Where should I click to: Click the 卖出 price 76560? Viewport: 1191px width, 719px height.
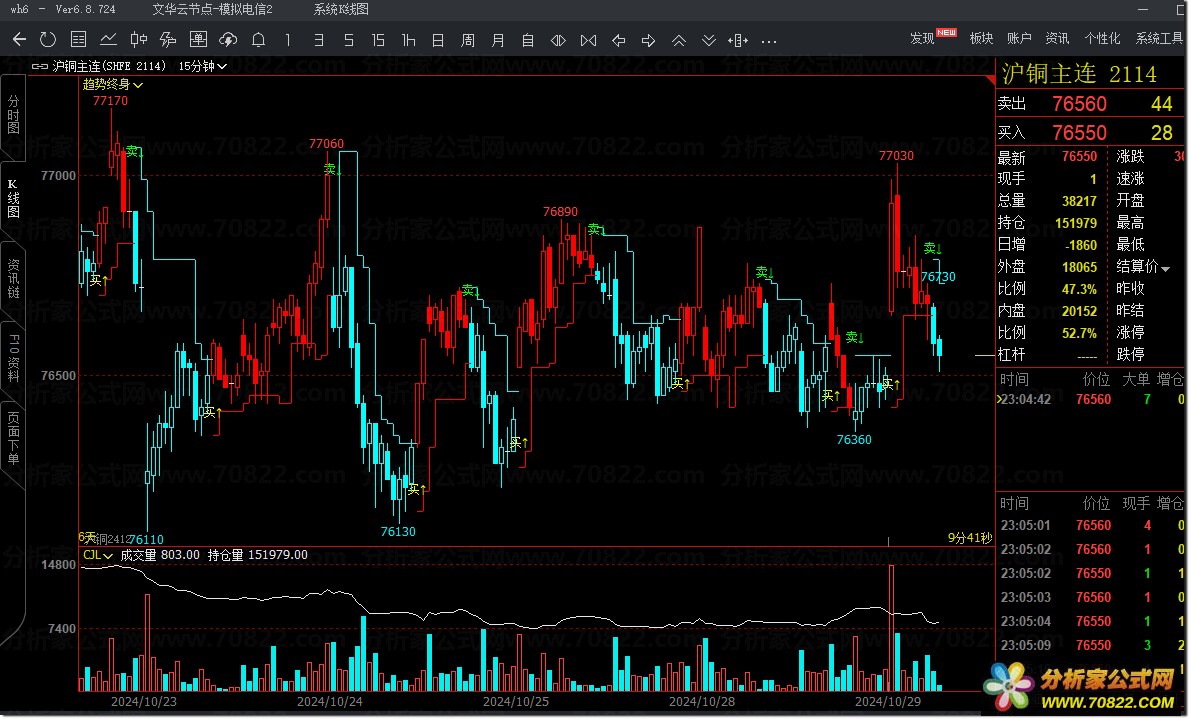pos(1079,103)
